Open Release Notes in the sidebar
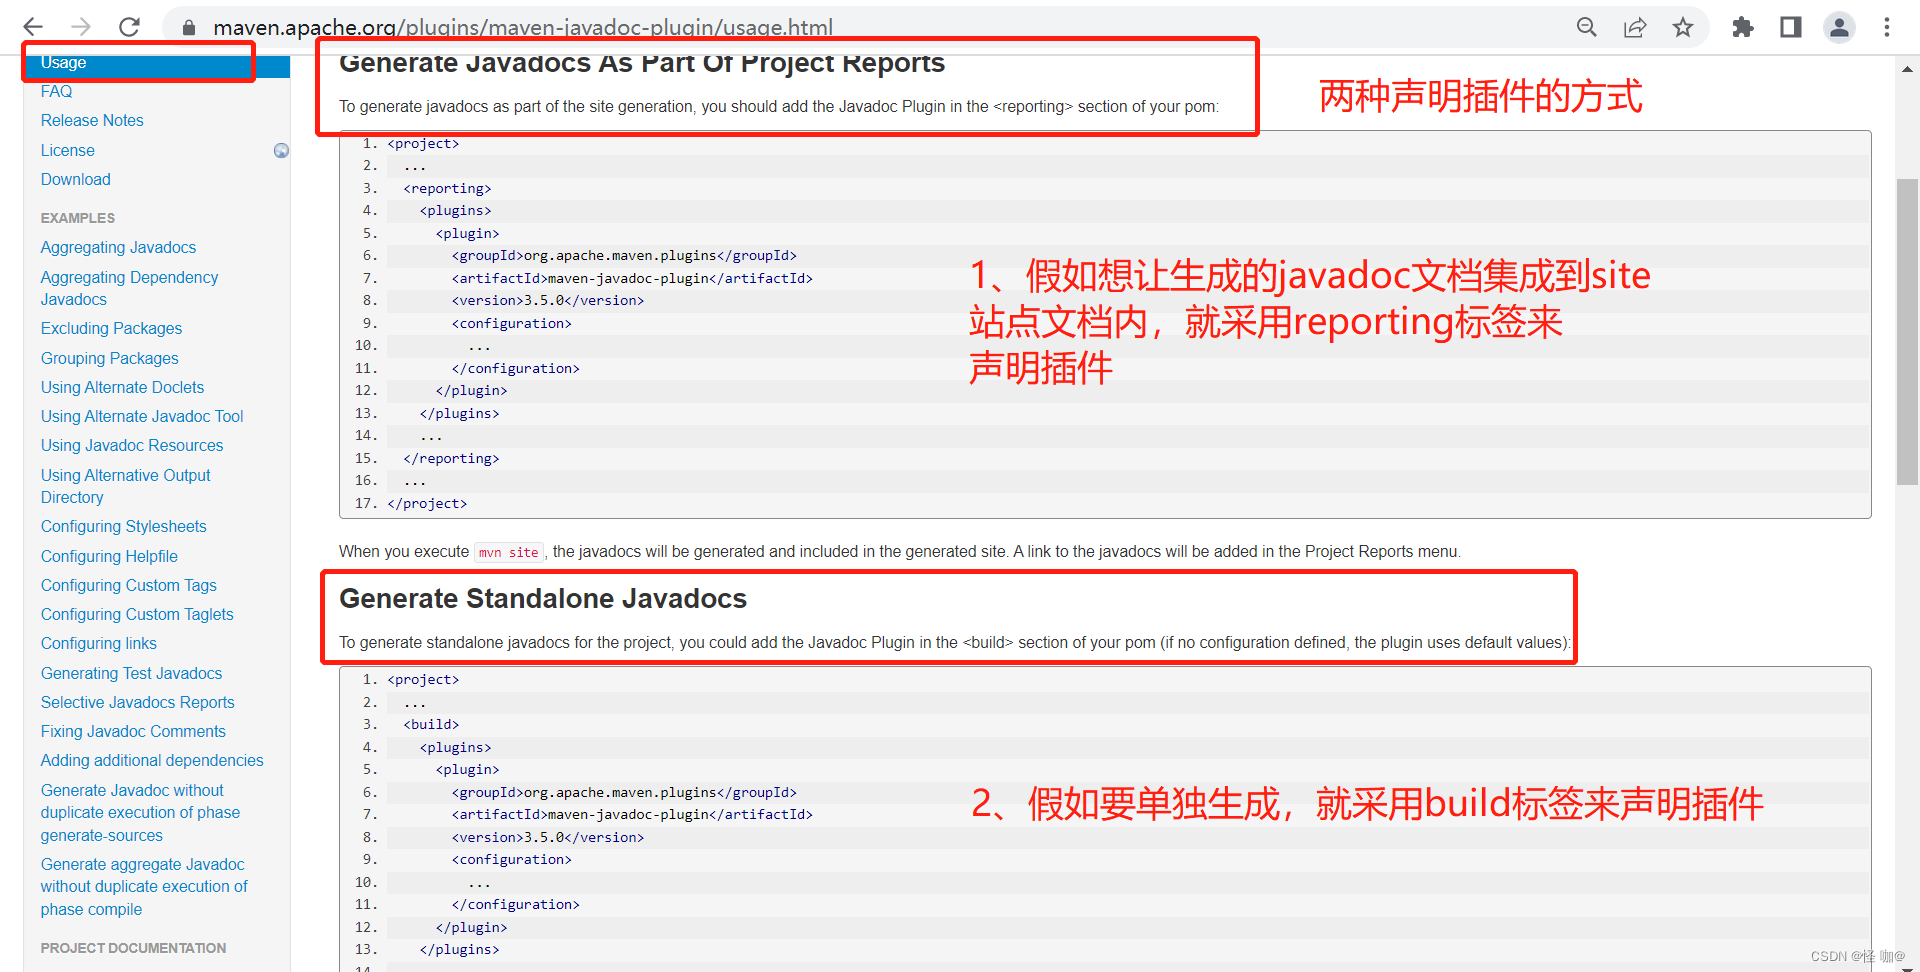 click(92, 120)
